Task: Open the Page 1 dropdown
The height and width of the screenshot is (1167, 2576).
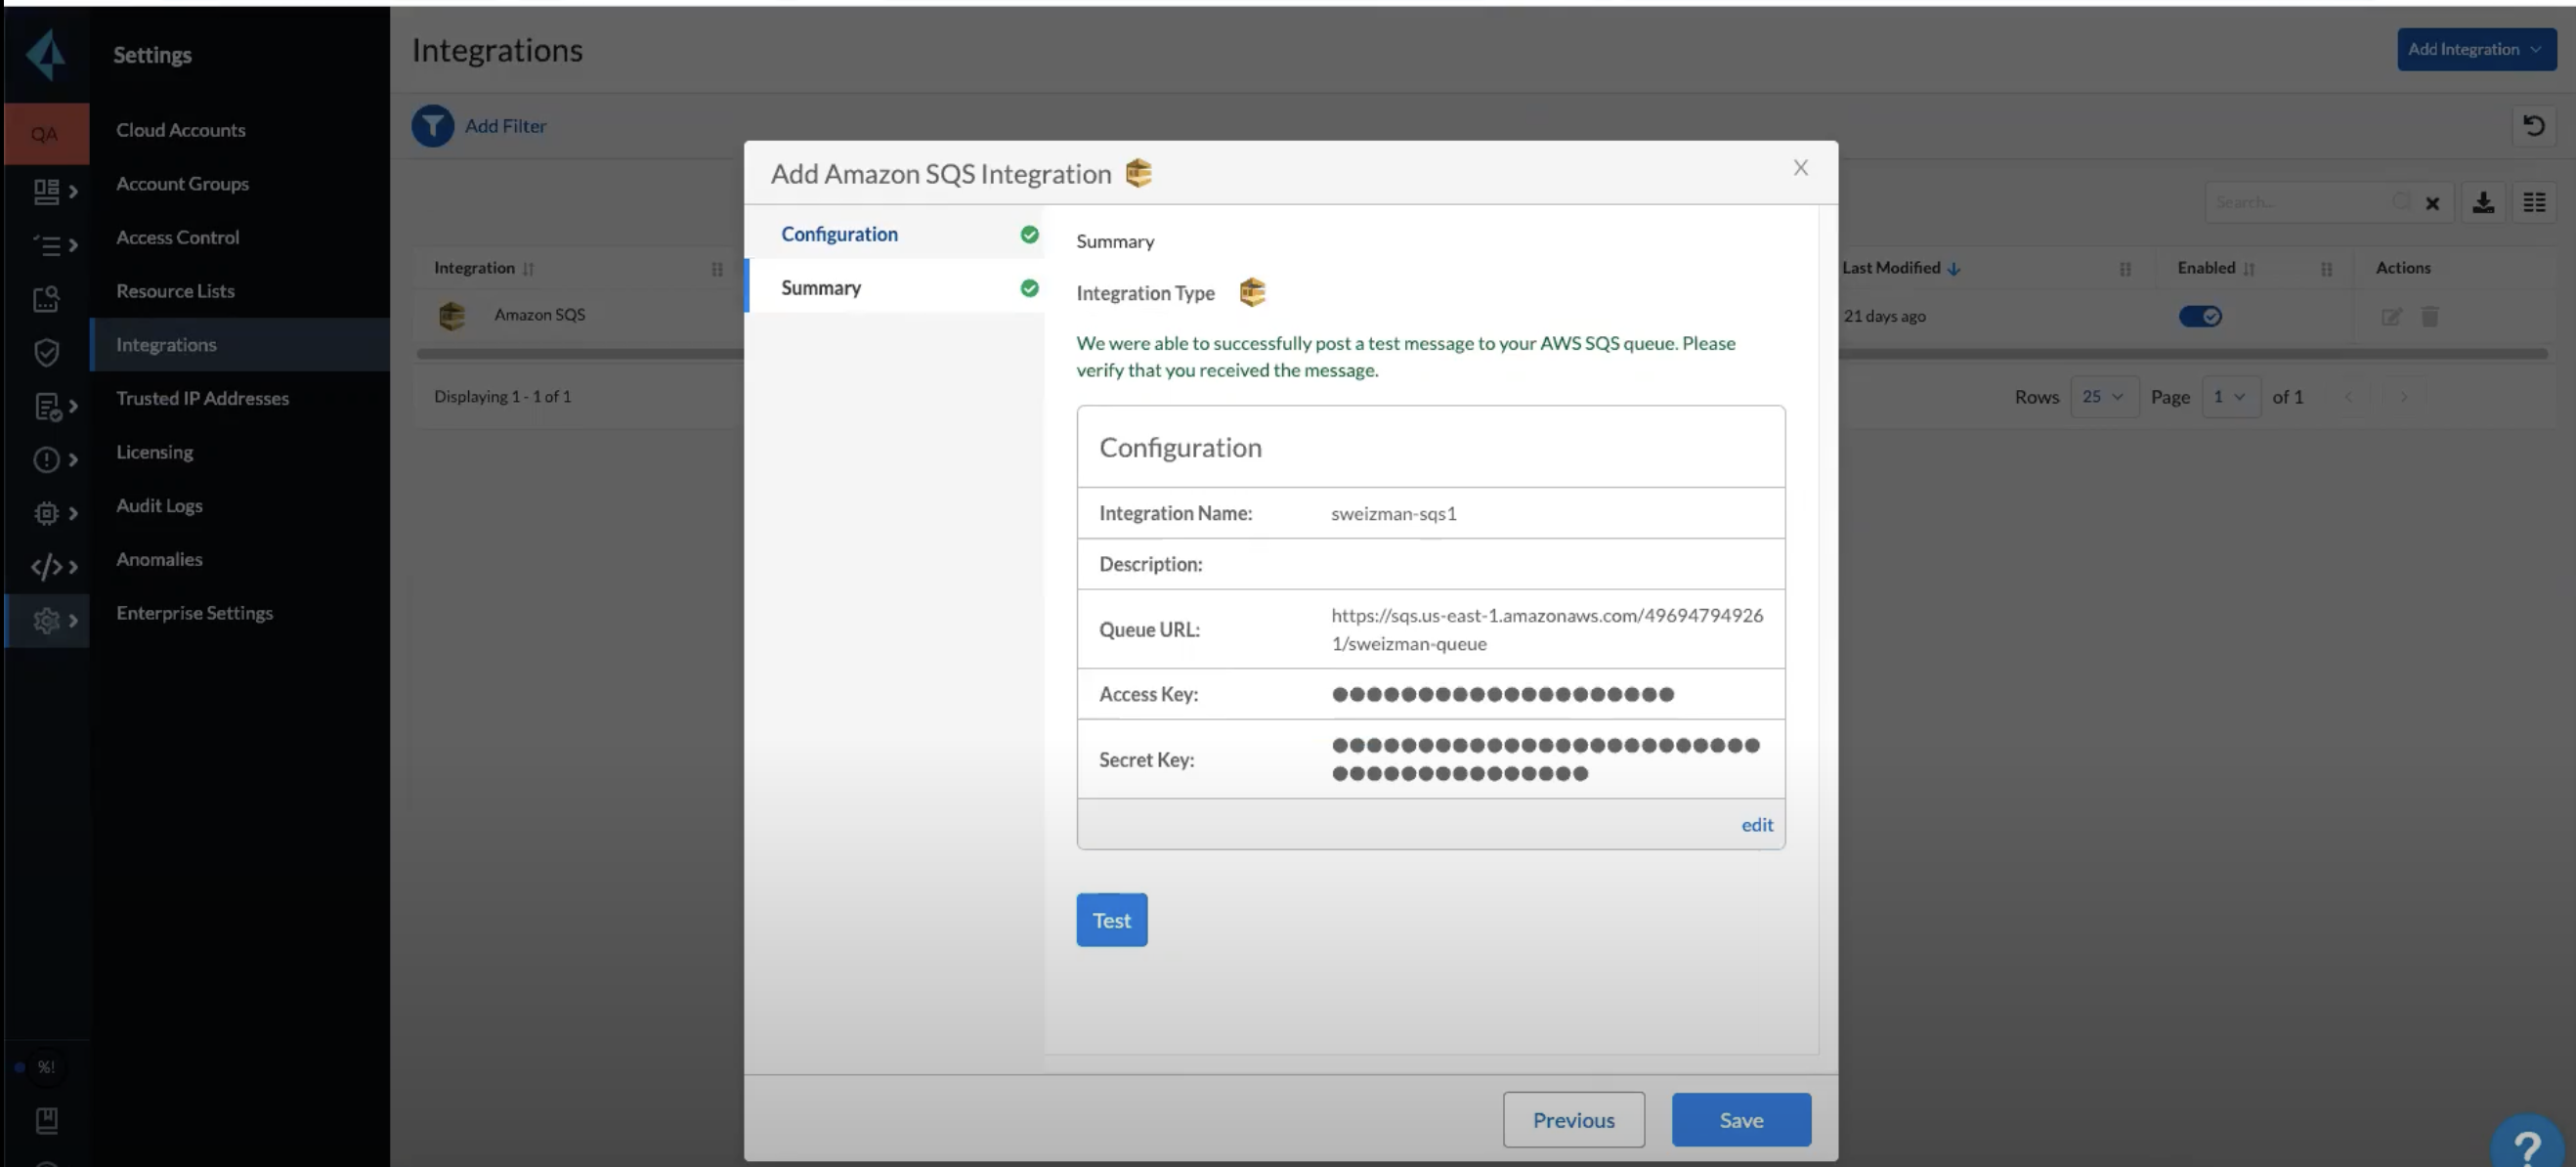Action: 2229,397
